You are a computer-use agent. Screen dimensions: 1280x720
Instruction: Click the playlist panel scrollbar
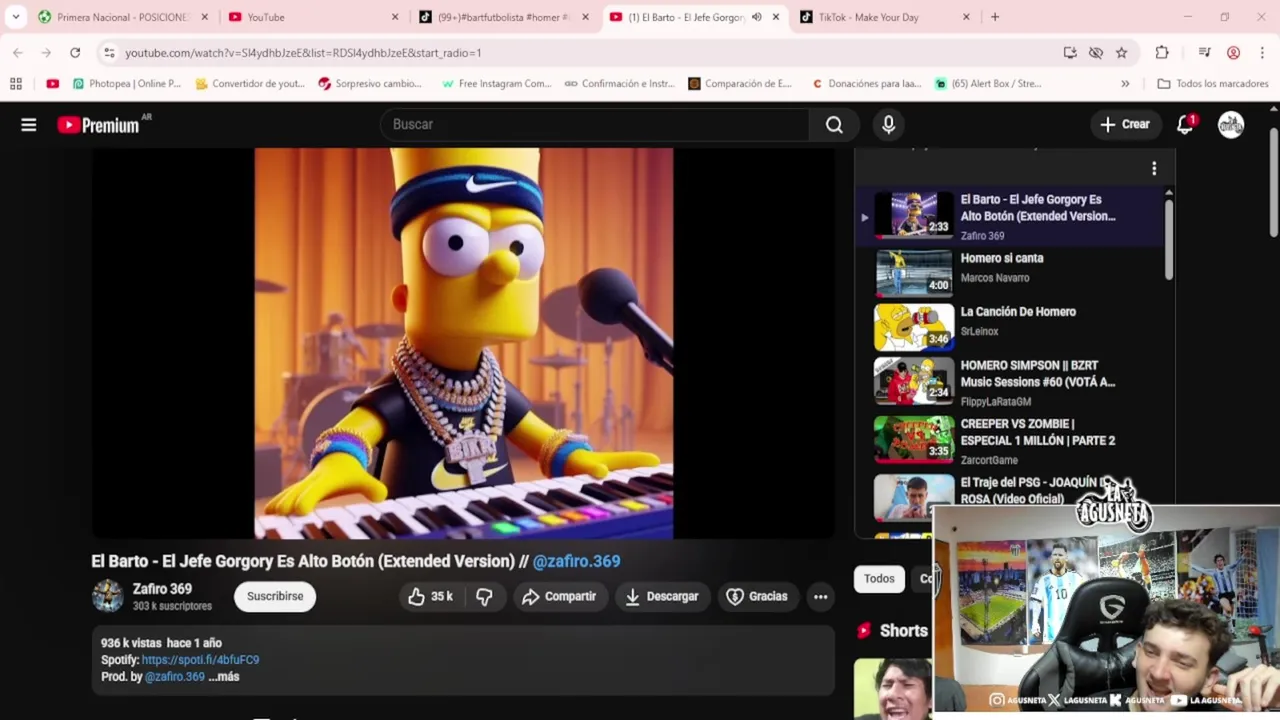tap(1169, 238)
